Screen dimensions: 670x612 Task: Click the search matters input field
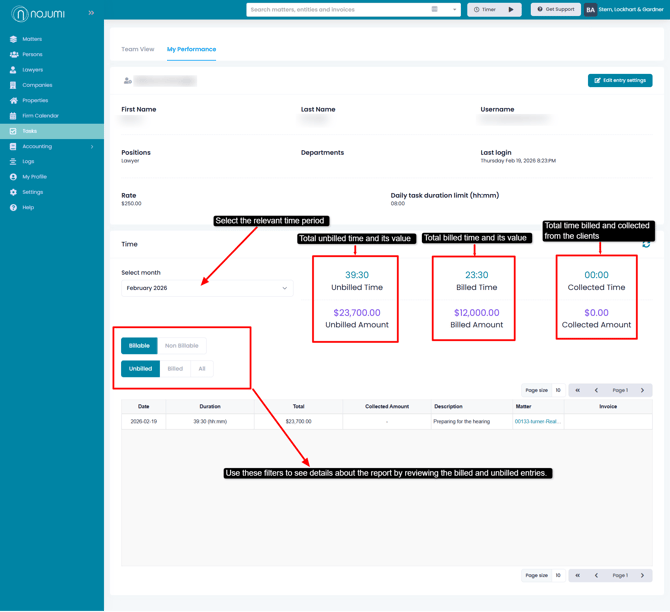coord(335,10)
